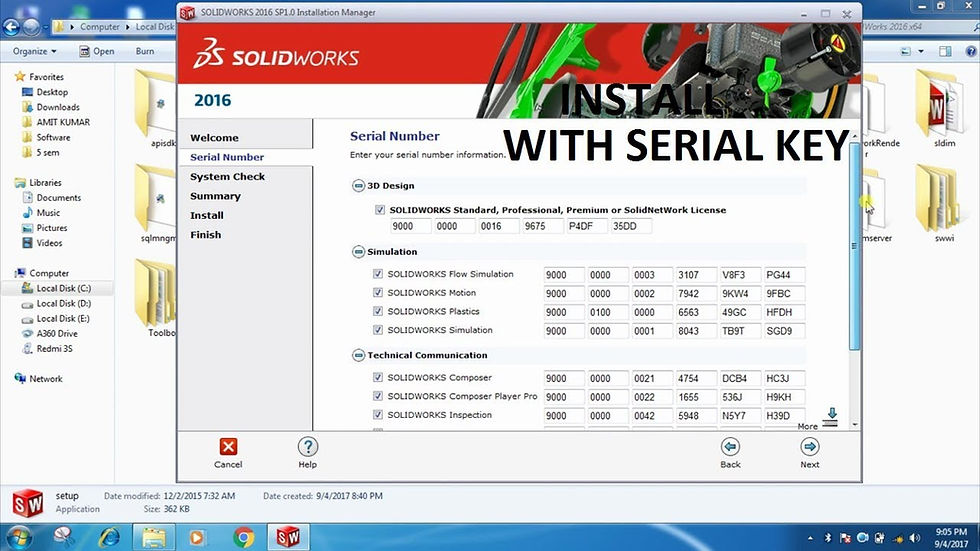Image resolution: width=980 pixels, height=551 pixels.
Task: Click the More download arrow icon
Action: coord(831,417)
